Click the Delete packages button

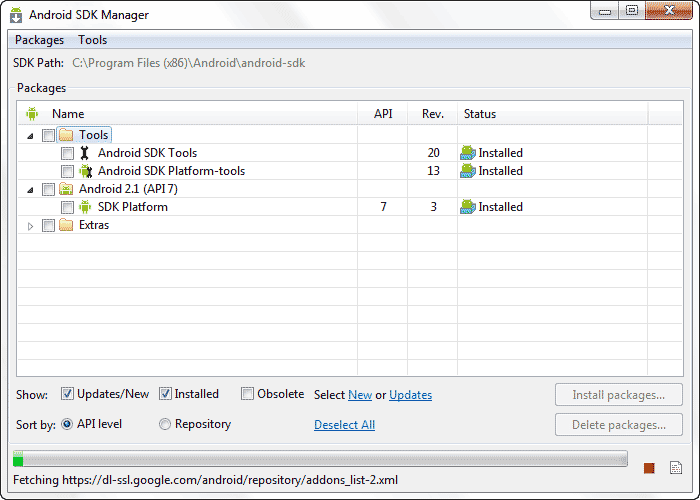pos(618,425)
